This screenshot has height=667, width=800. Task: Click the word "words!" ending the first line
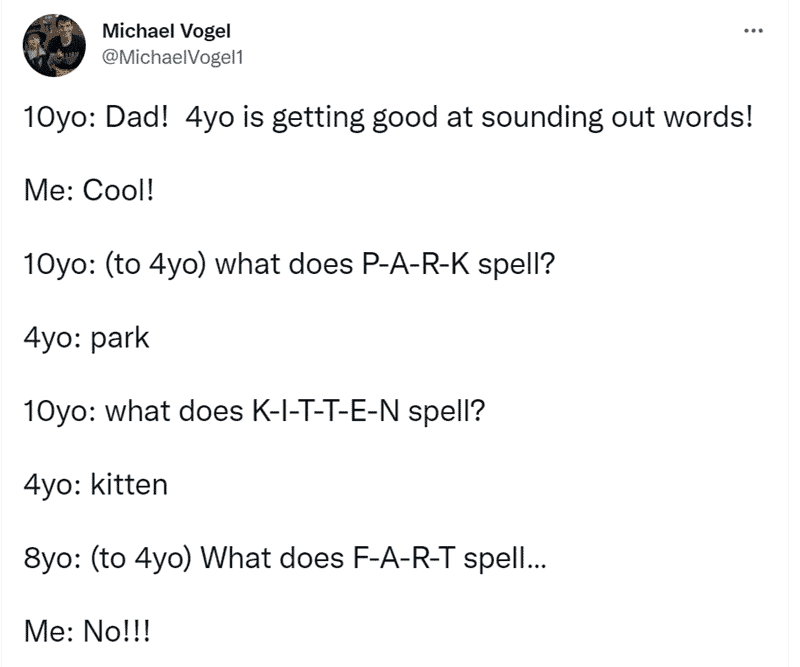(x=708, y=117)
